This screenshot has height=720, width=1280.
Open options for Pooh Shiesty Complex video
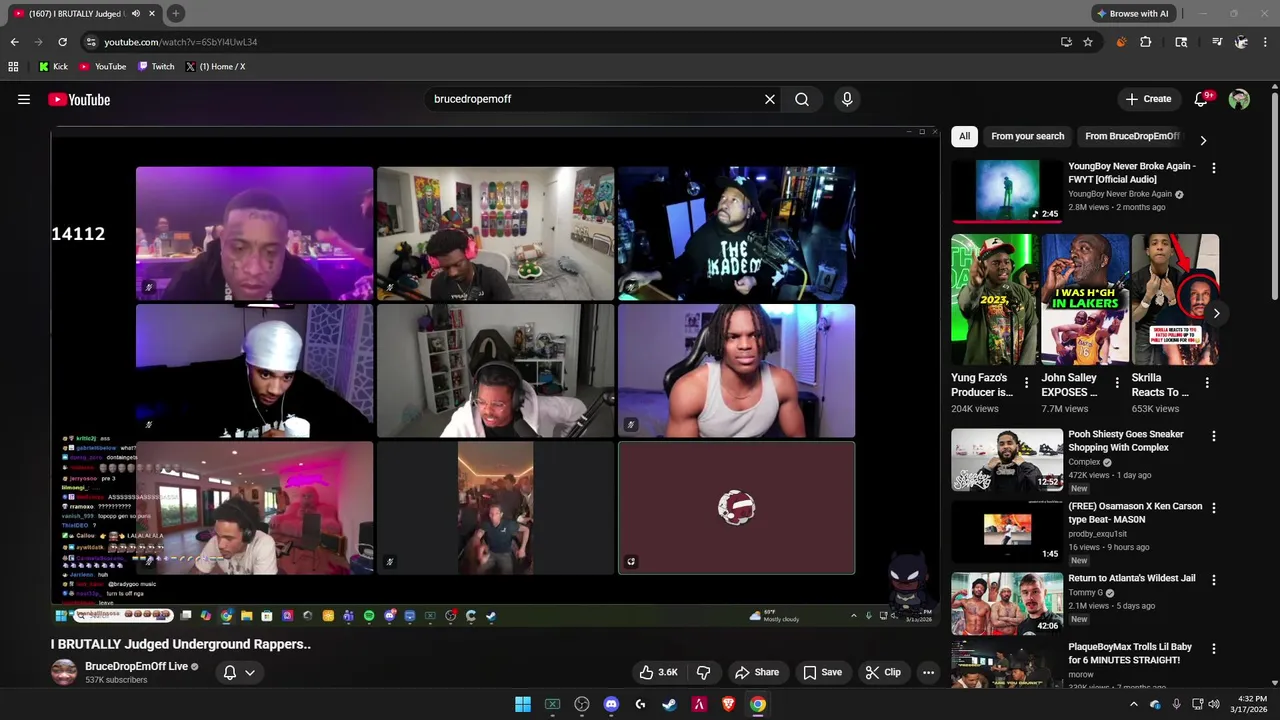[x=1213, y=436]
